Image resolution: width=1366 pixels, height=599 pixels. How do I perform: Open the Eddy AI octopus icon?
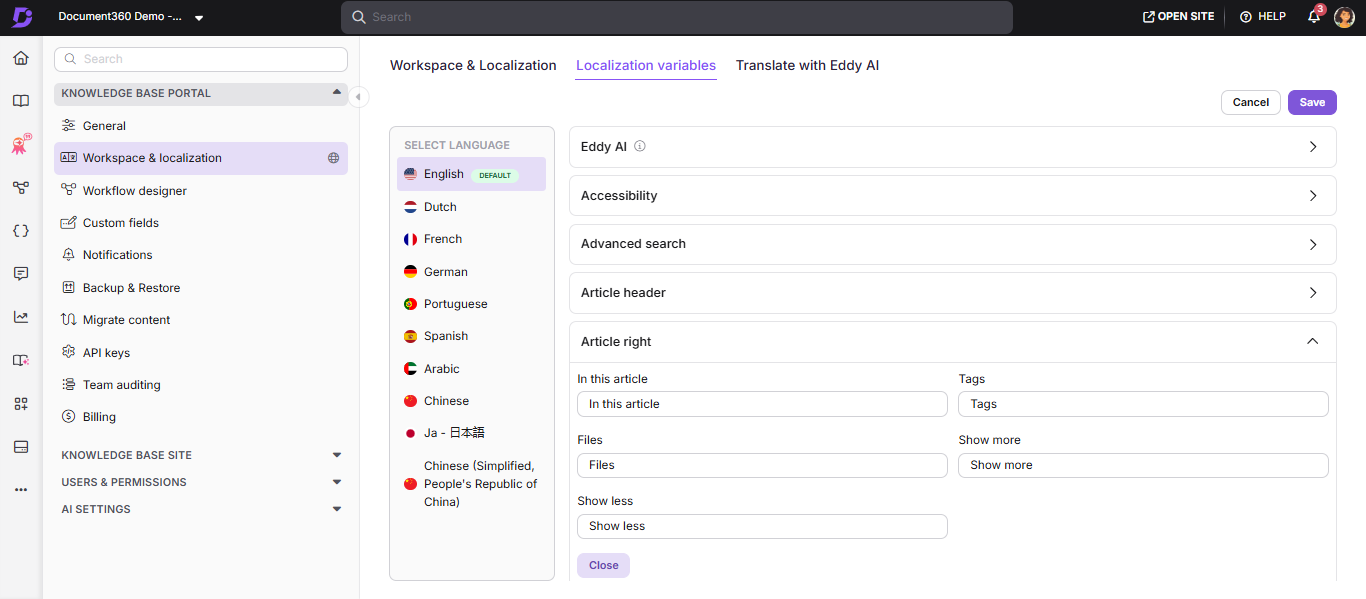21,145
